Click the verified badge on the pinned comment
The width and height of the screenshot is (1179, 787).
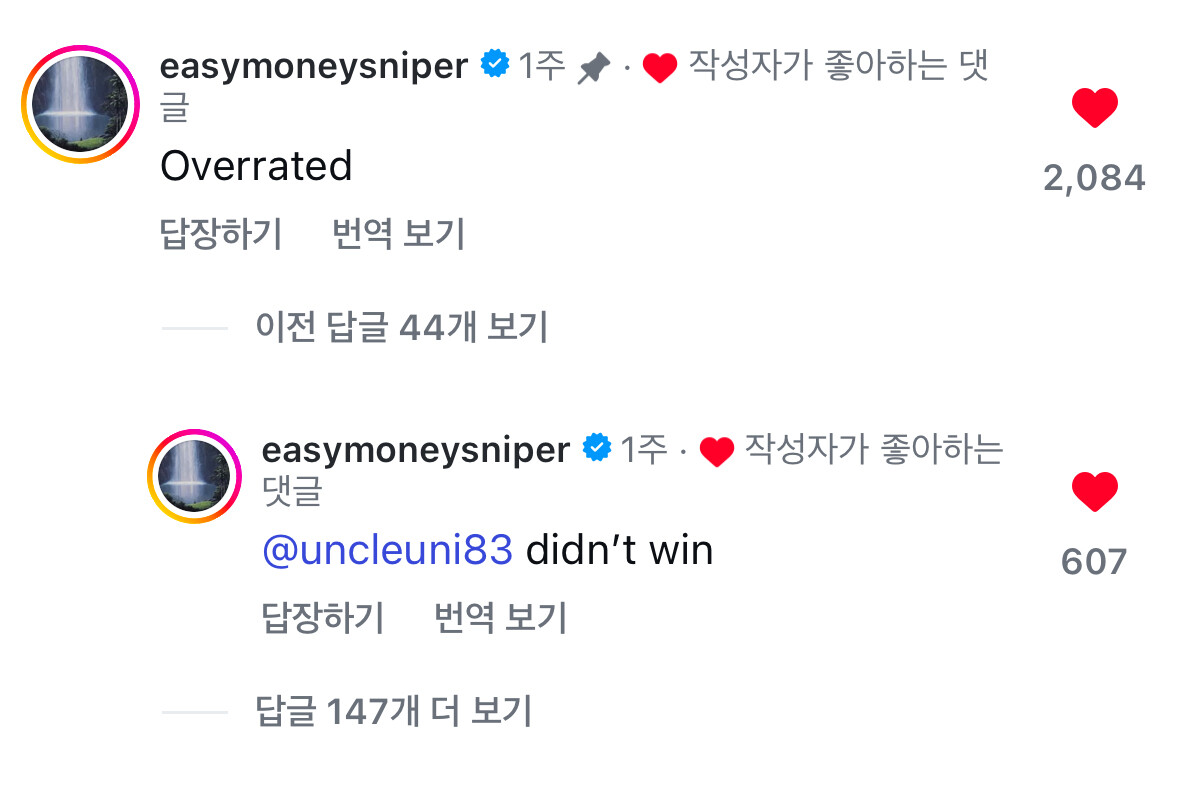(x=494, y=66)
